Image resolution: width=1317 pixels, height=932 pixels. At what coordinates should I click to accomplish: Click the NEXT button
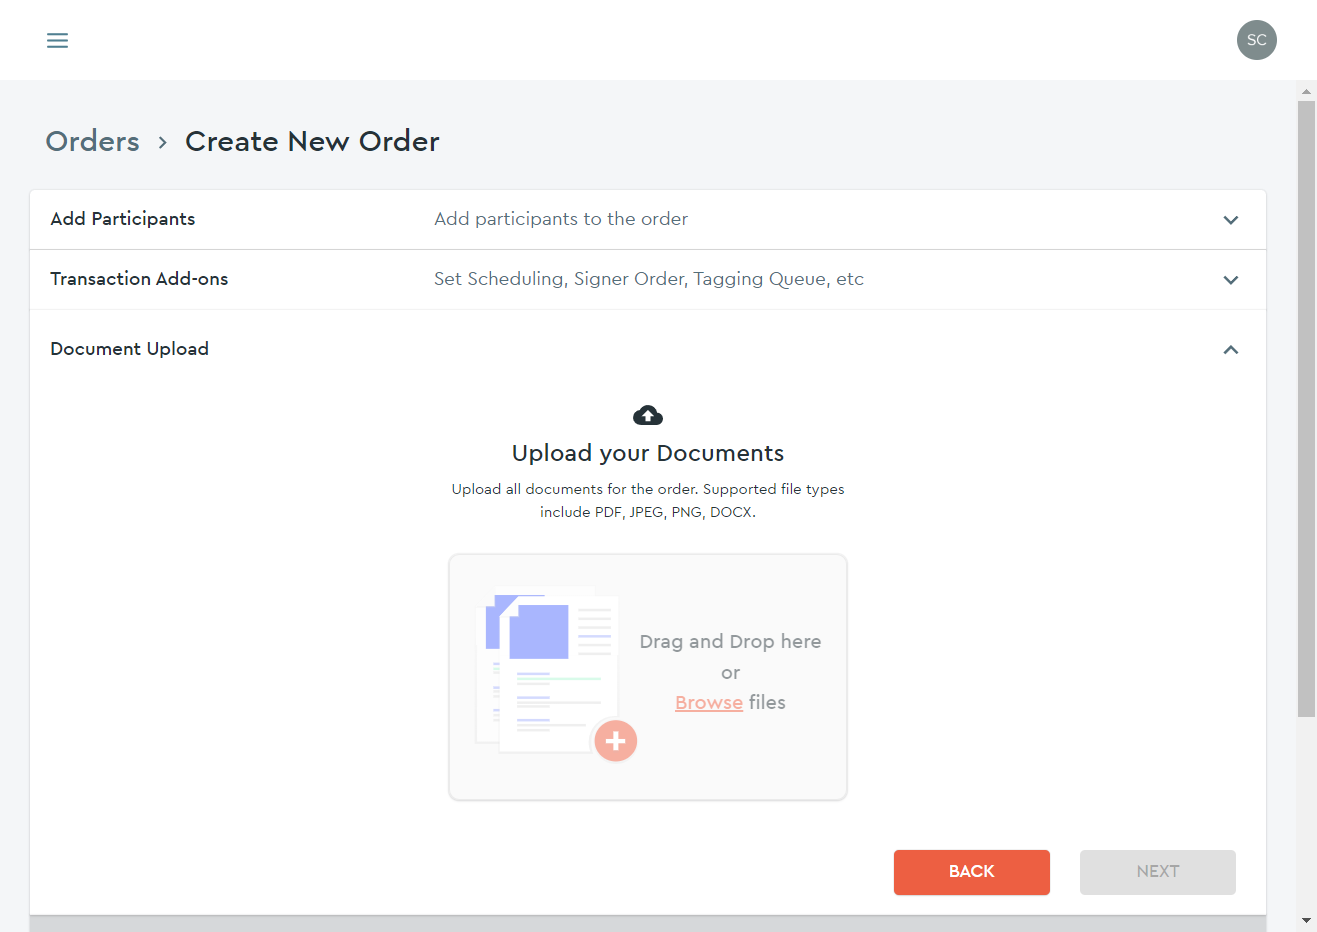(1158, 872)
